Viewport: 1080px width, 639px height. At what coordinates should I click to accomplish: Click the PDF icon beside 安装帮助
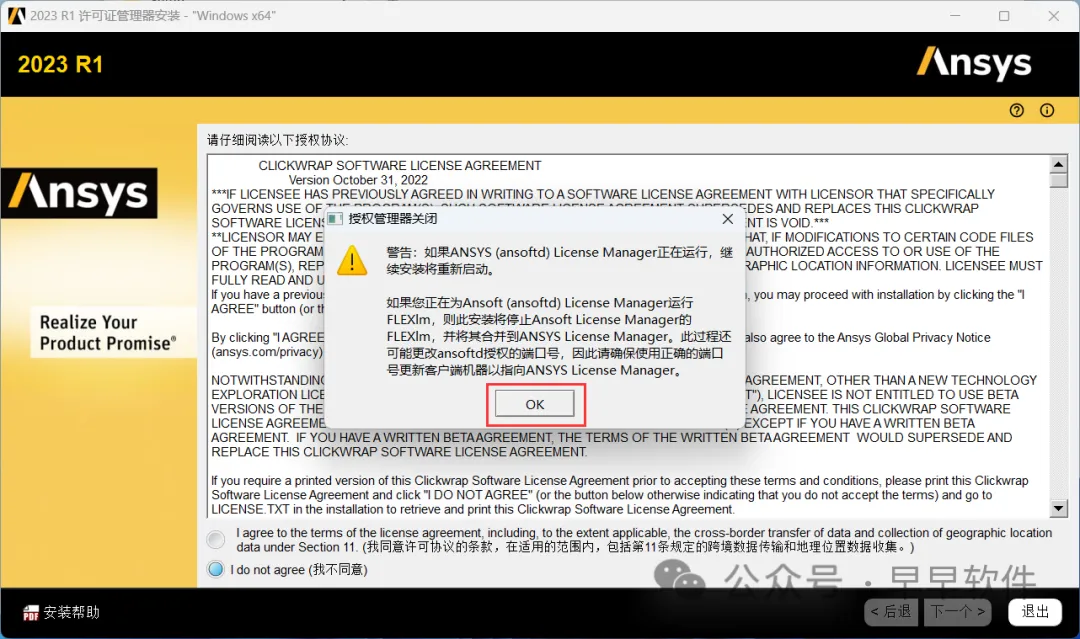[30, 613]
